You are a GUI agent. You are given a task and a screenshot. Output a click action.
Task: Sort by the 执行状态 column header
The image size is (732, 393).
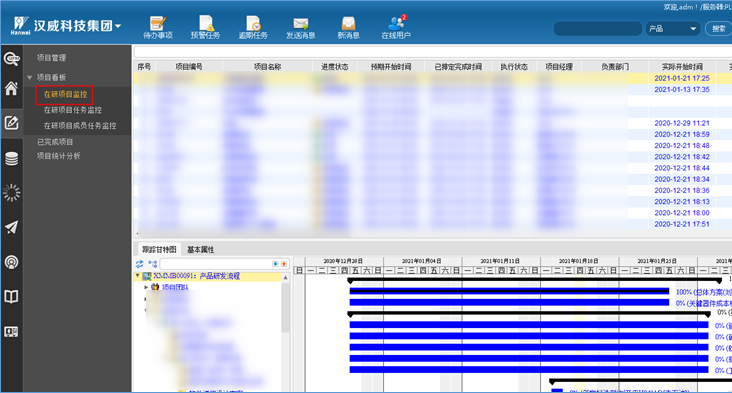coord(514,67)
